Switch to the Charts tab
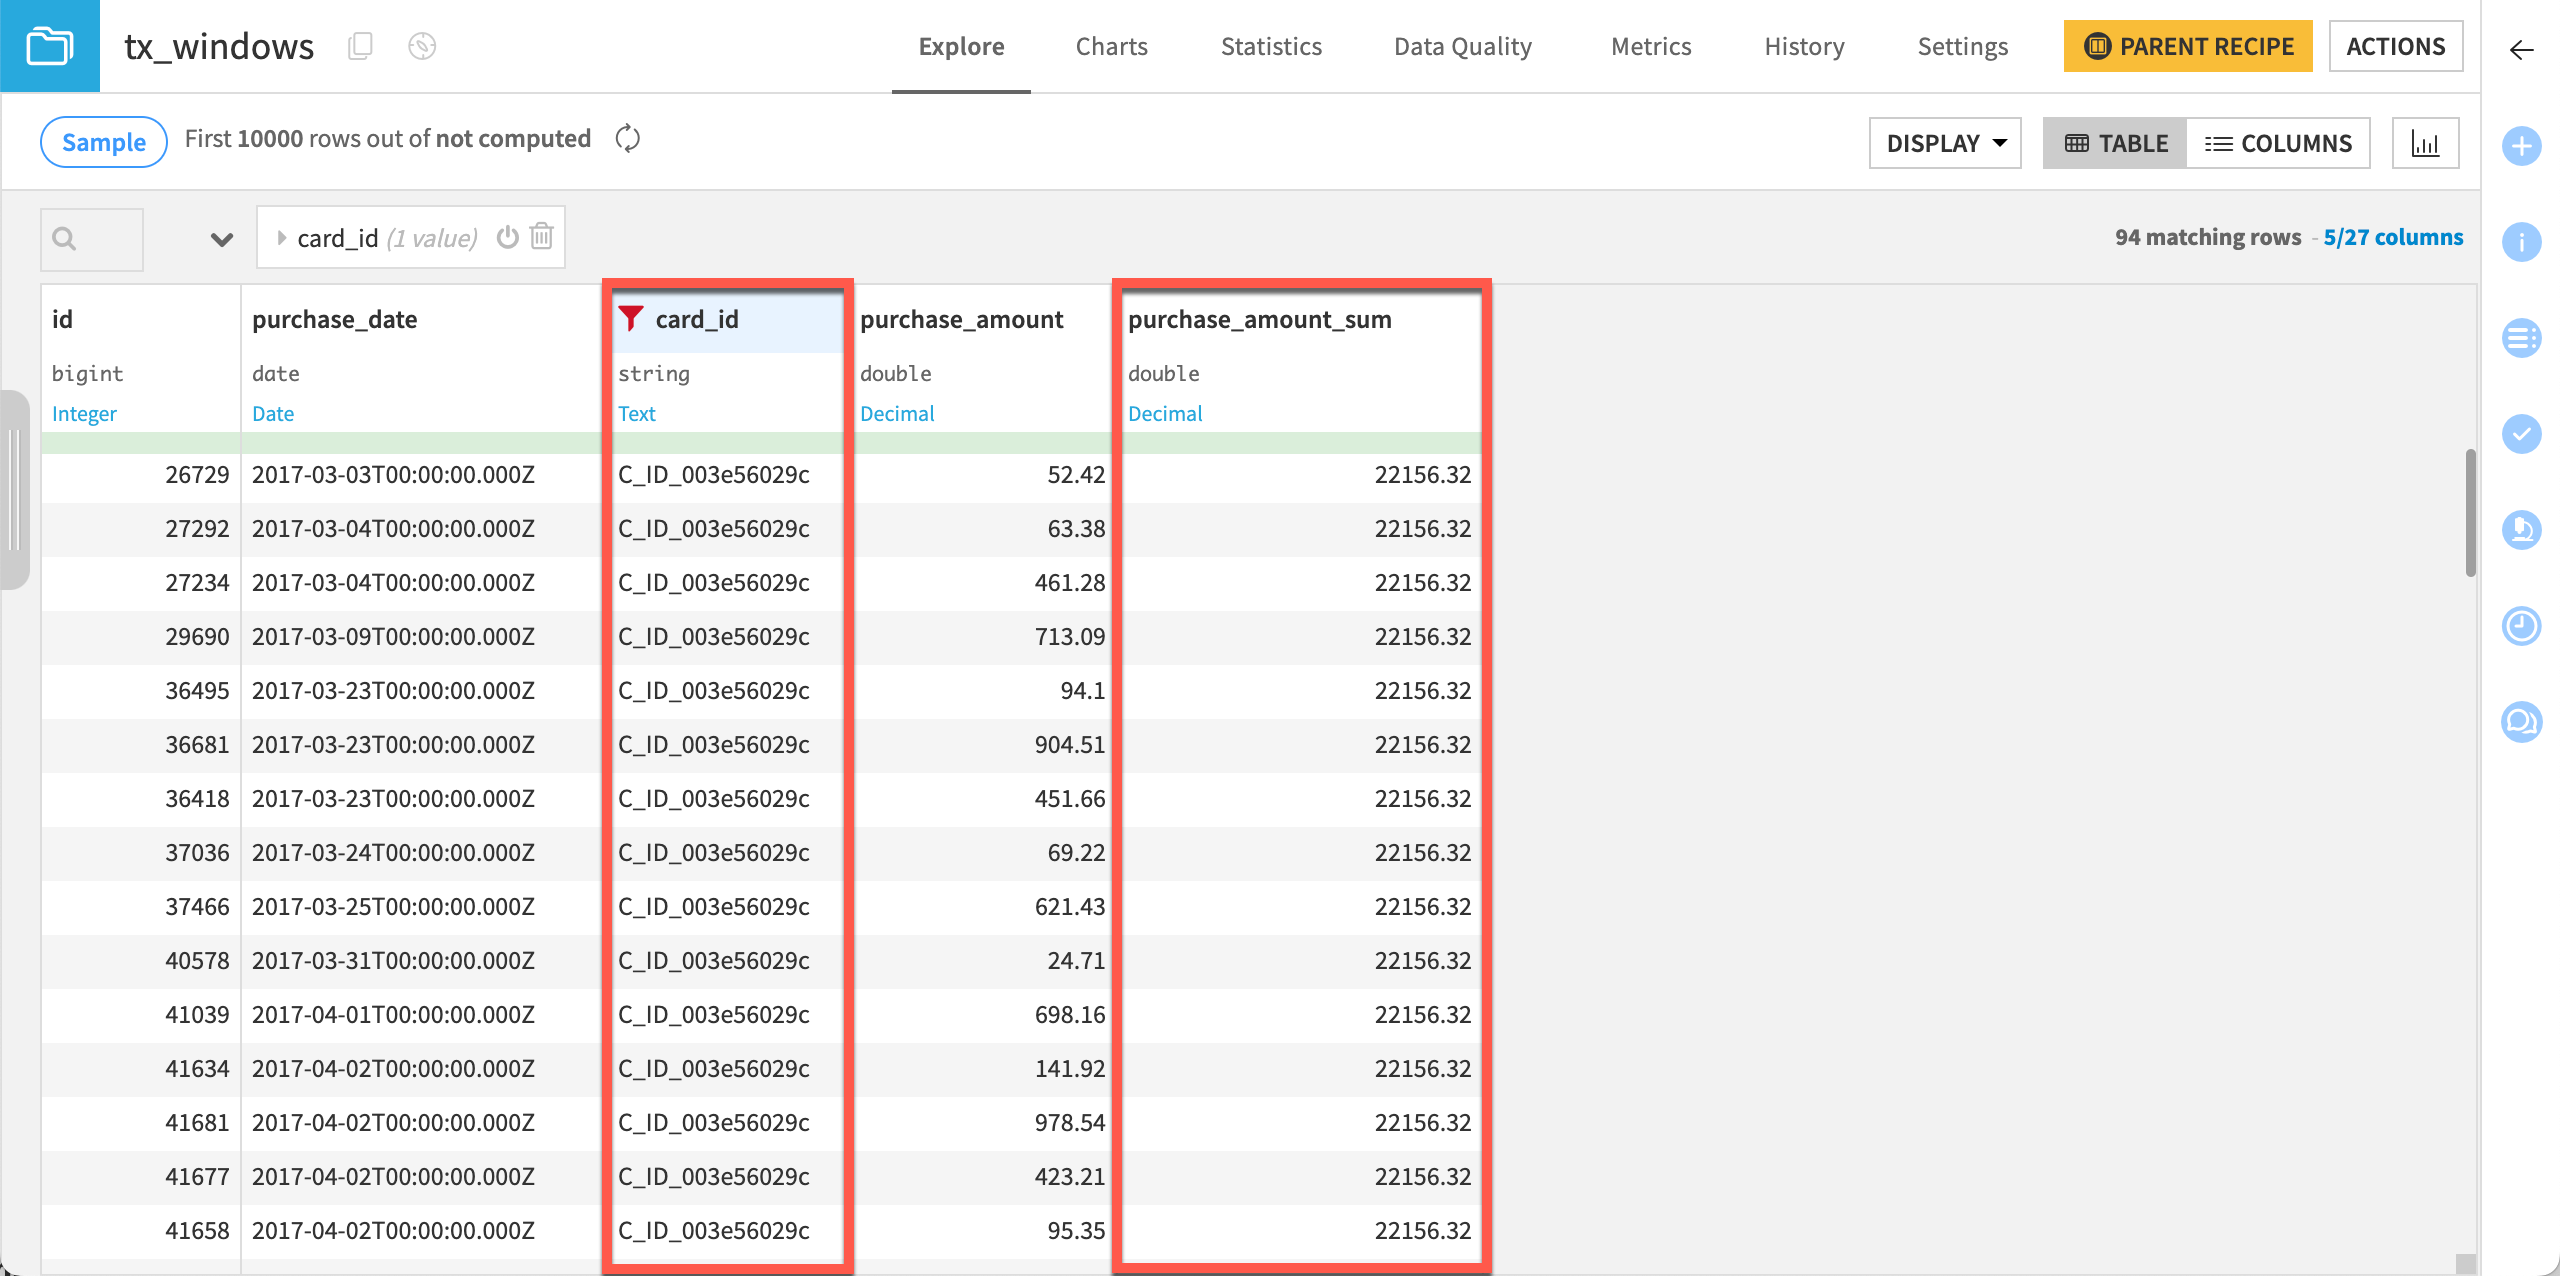Image resolution: width=2560 pixels, height=1276 pixels. coord(1111,46)
